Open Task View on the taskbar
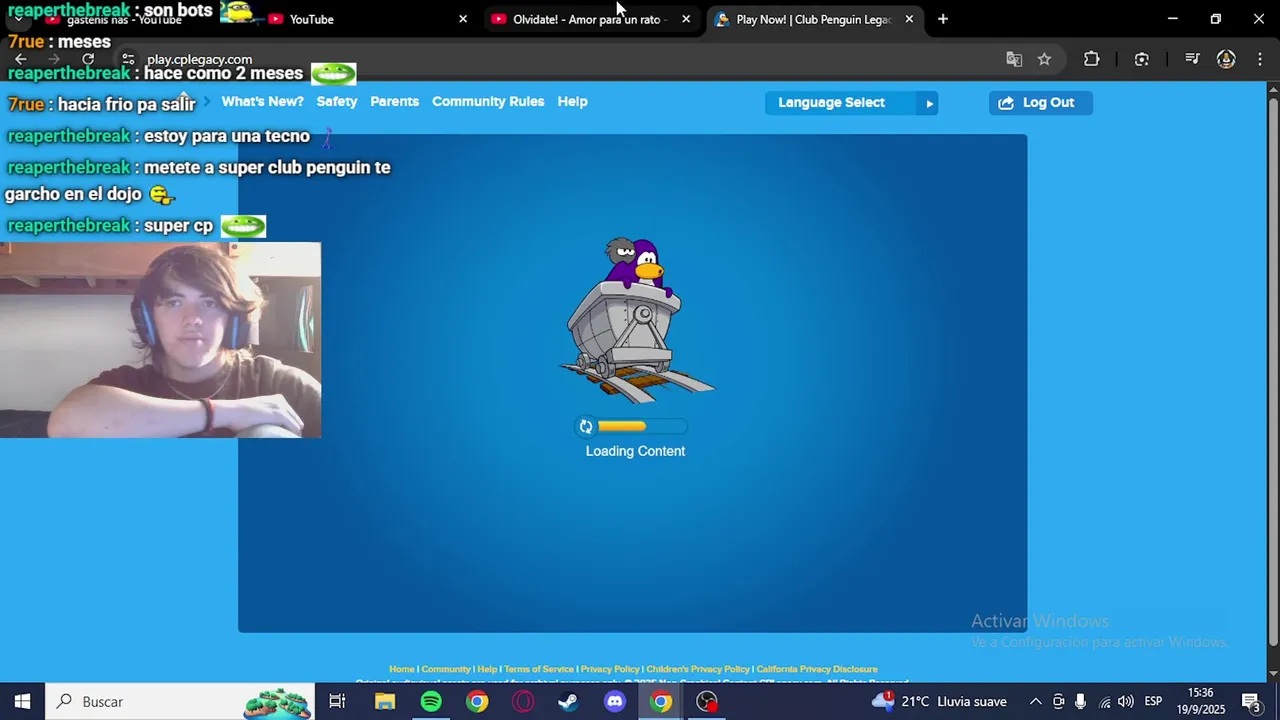This screenshot has height=720, width=1280. pyautogui.click(x=337, y=702)
